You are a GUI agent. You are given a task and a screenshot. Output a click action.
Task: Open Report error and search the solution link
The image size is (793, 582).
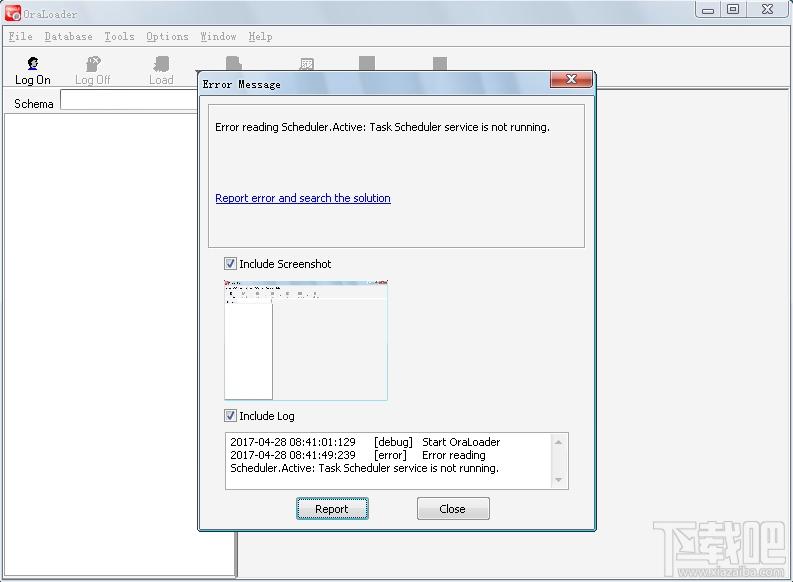(x=303, y=198)
